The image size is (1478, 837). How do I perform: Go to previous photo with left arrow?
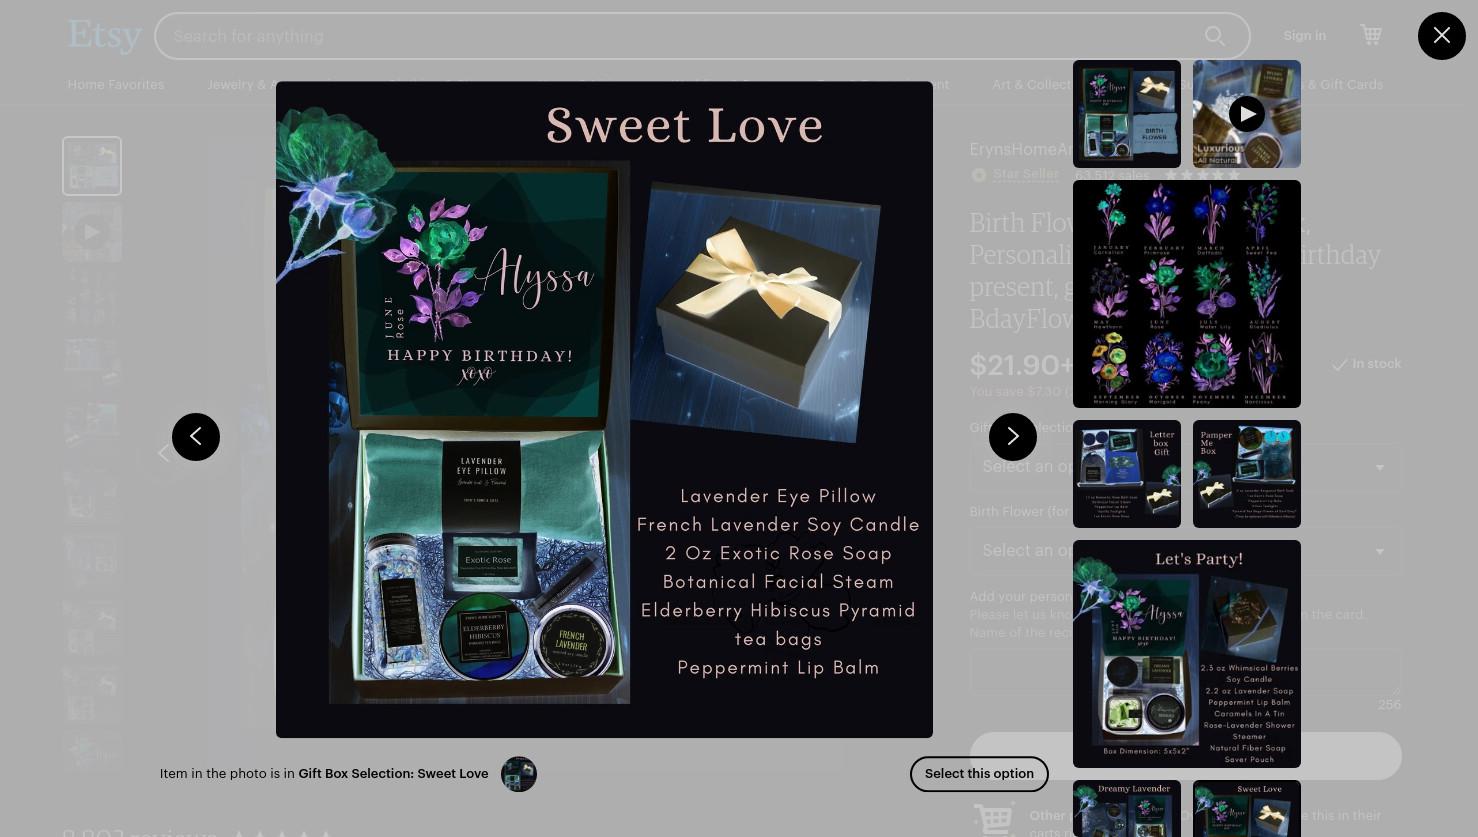coord(196,437)
